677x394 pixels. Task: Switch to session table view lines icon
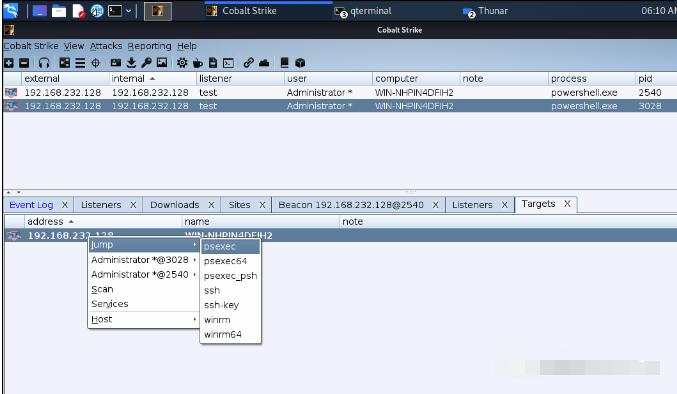[x=80, y=63]
